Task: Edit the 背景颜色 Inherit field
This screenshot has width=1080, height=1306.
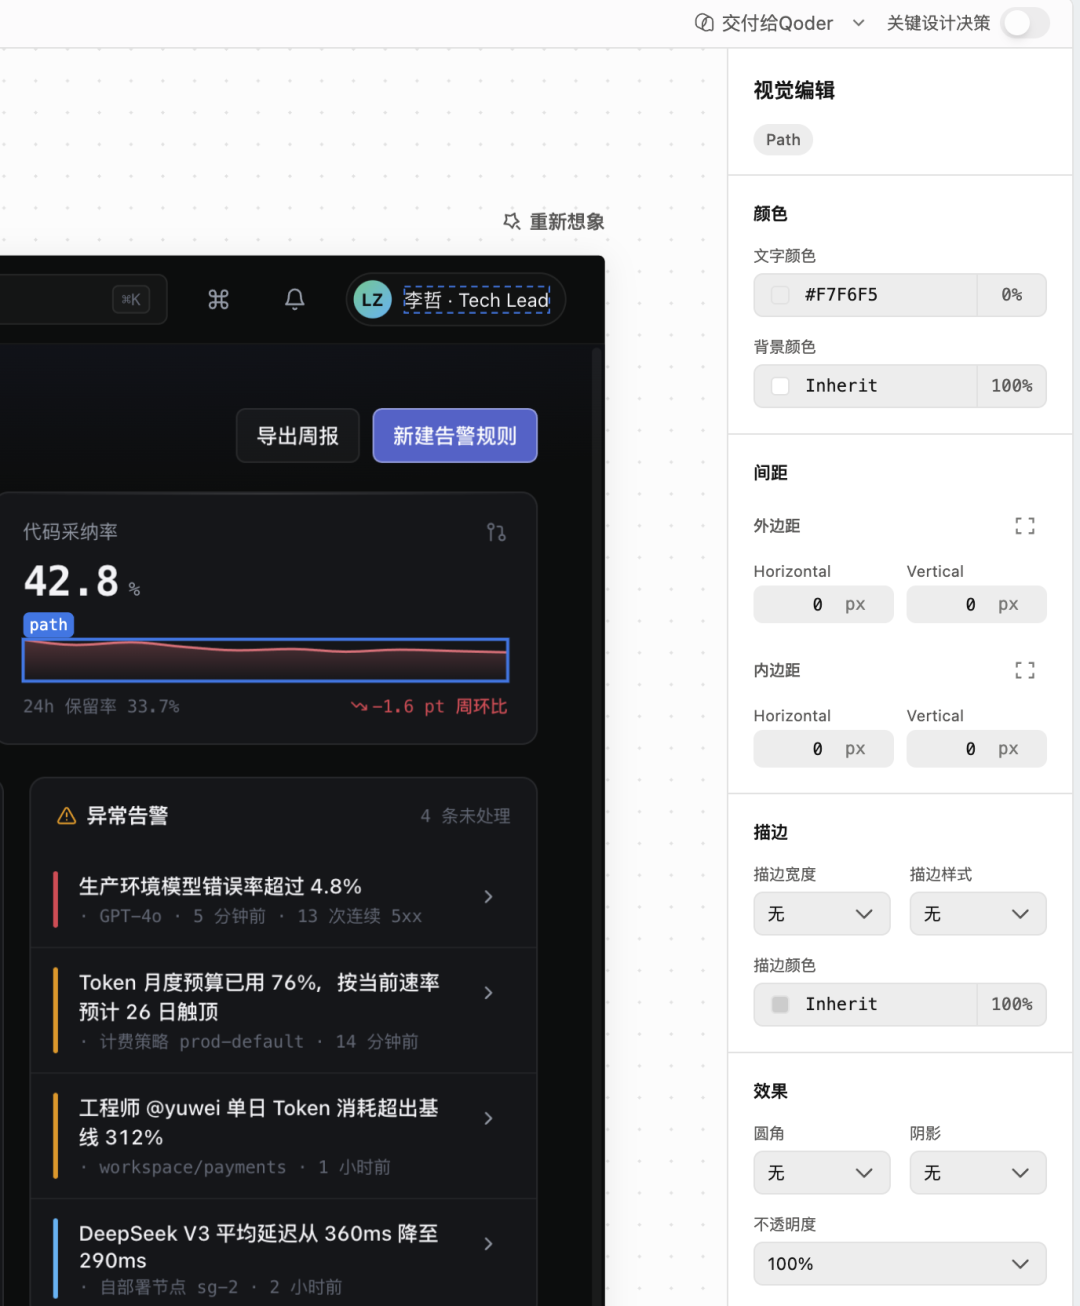Action: point(866,386)
